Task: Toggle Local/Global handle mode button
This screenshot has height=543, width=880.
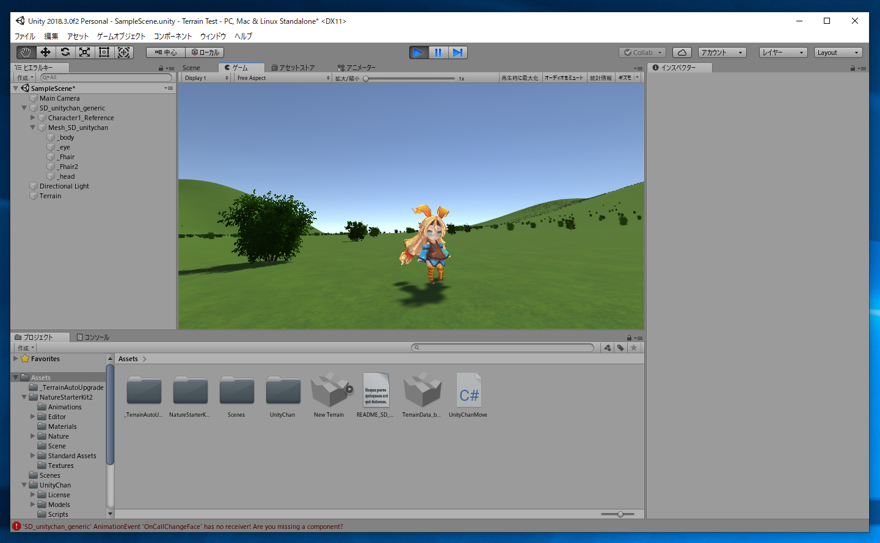Action: click(205, 52)
